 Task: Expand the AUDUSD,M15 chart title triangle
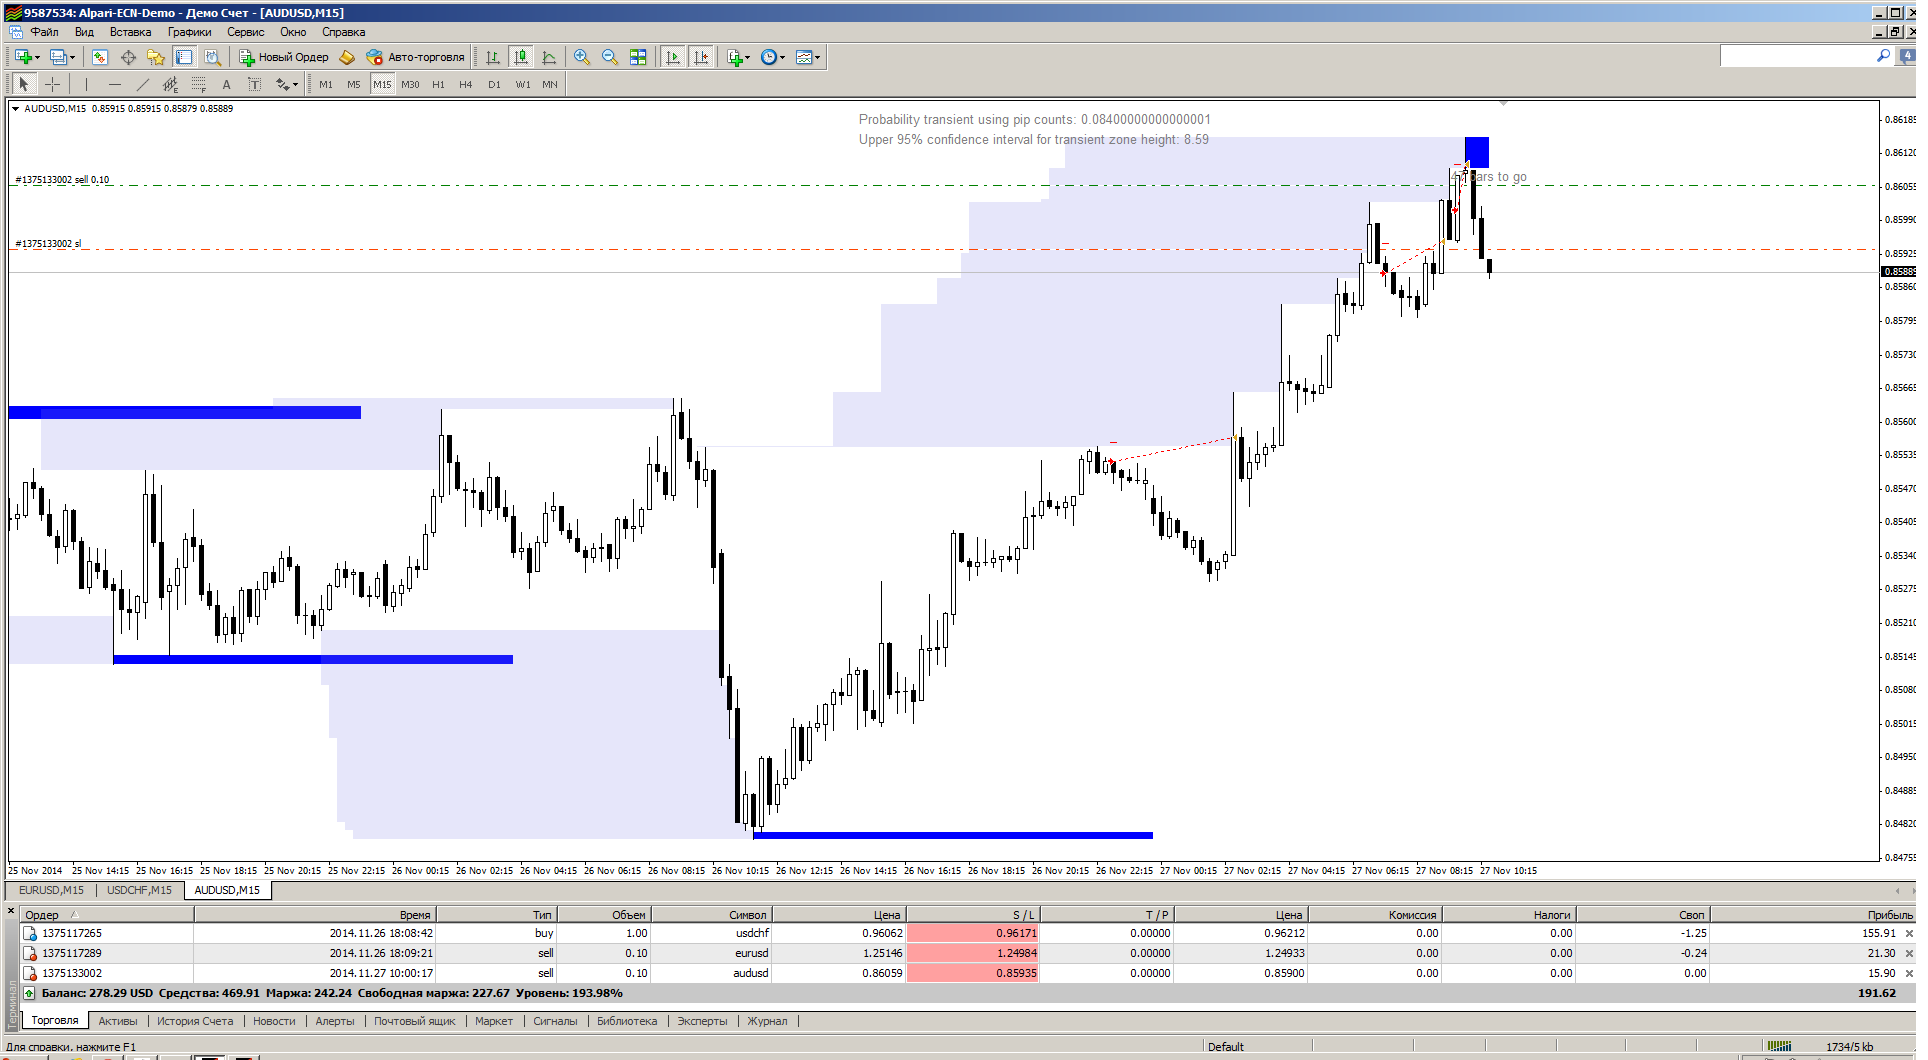click(x=15, y=108)
